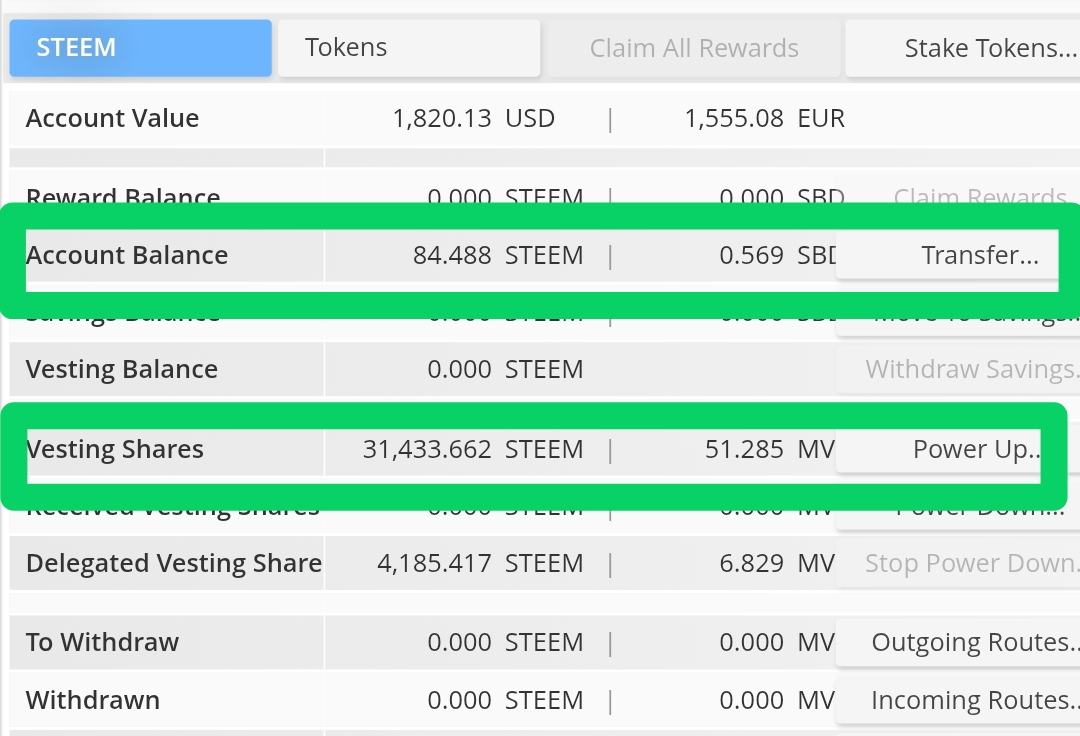Open Outgoing Routes
Screen dimensions: 1080x736
click(958, 642)
